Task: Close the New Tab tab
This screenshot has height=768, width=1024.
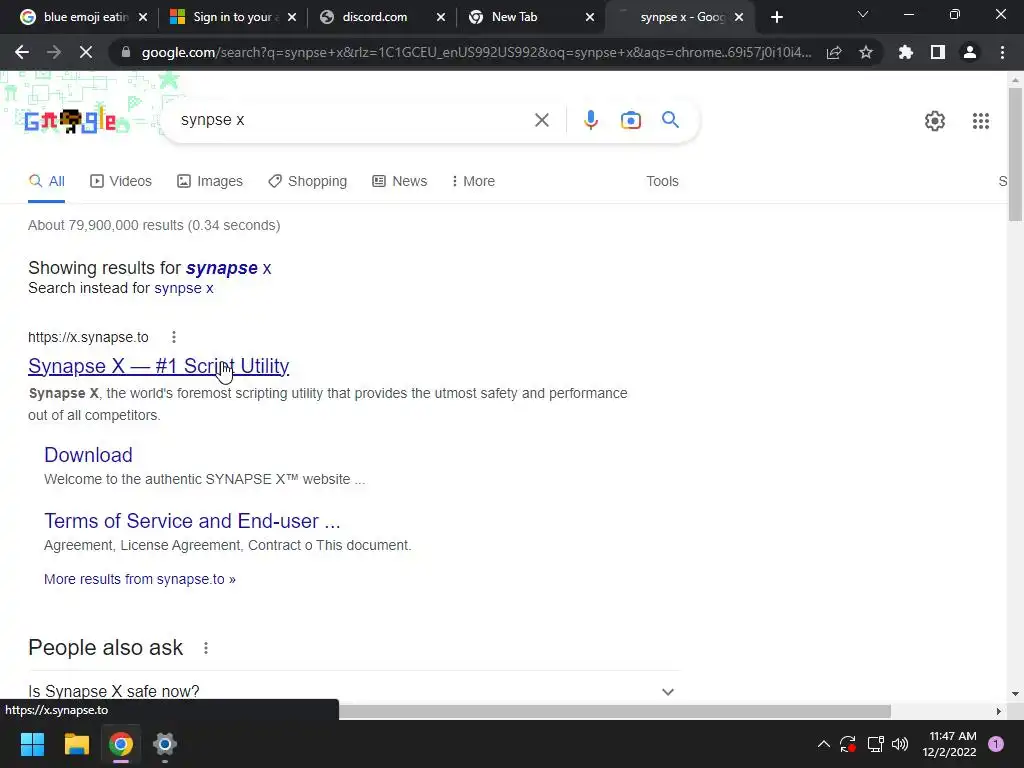Action: 590,17
